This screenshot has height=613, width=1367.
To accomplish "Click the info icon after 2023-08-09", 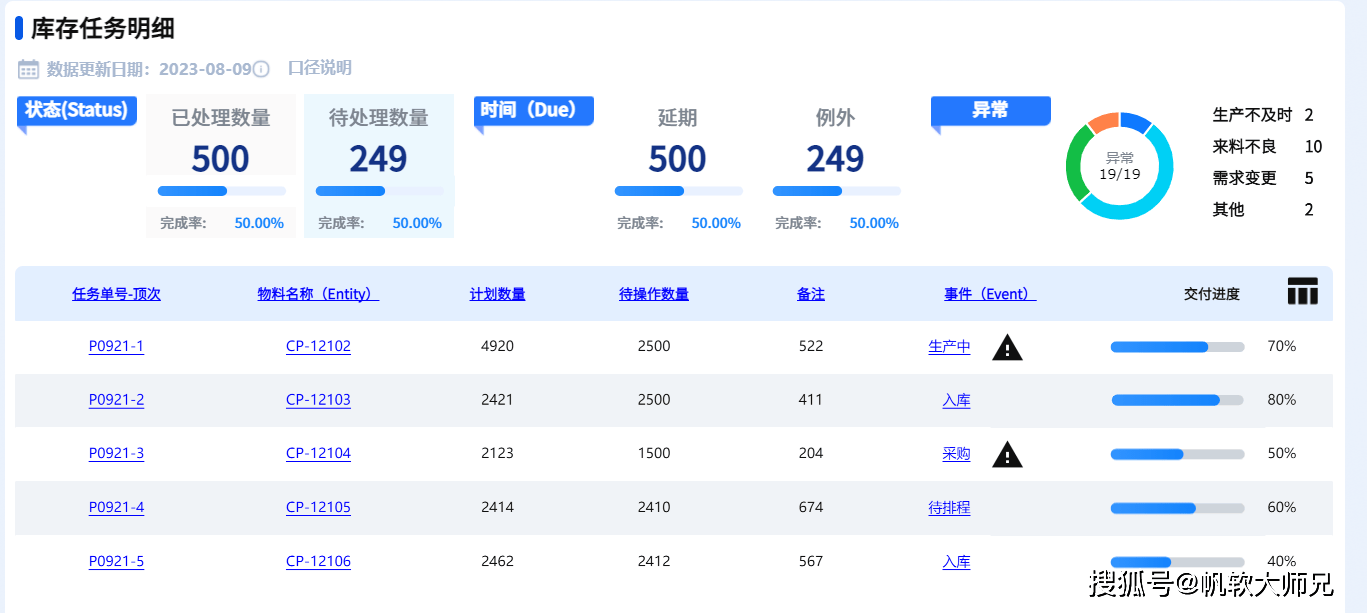I will tap(261, 69).
